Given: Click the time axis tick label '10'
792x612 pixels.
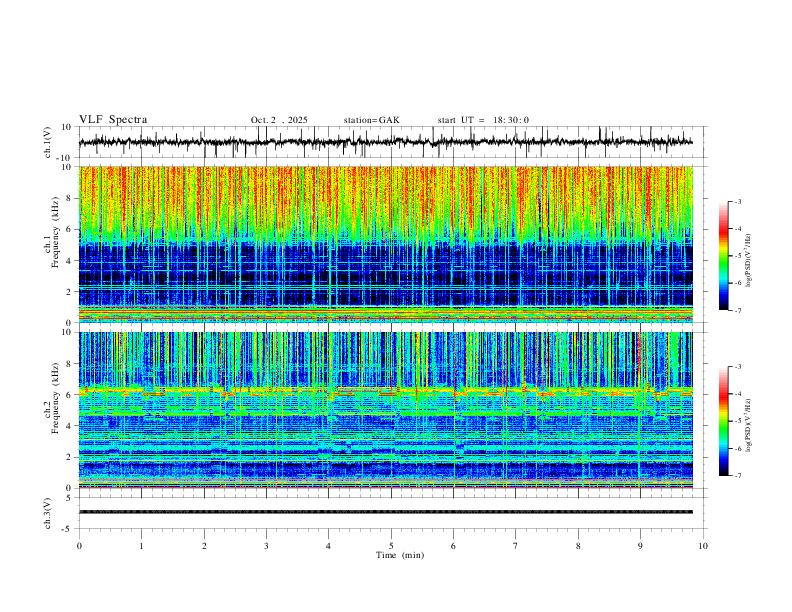Looking at the screenshot, I should click(703, 546).
